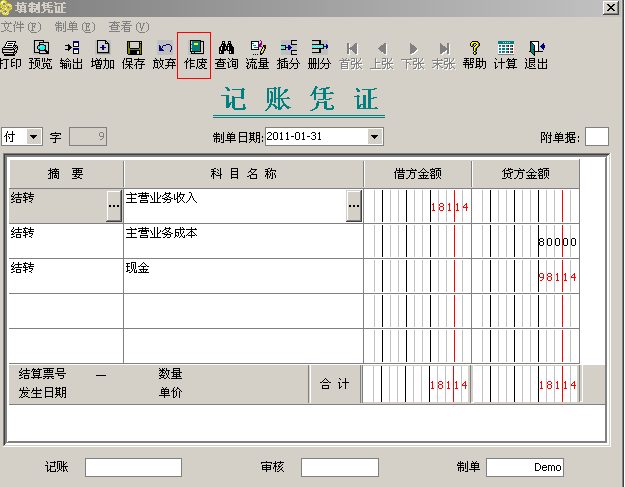The image size is (625, 487).
Task: Go to next voucher 下张
Action: (413, 55)
